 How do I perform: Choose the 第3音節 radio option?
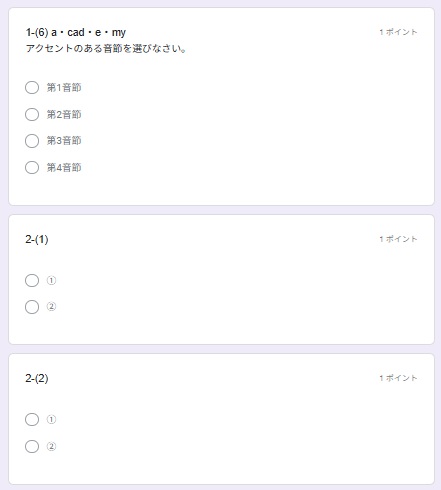[x=32, y=141]
